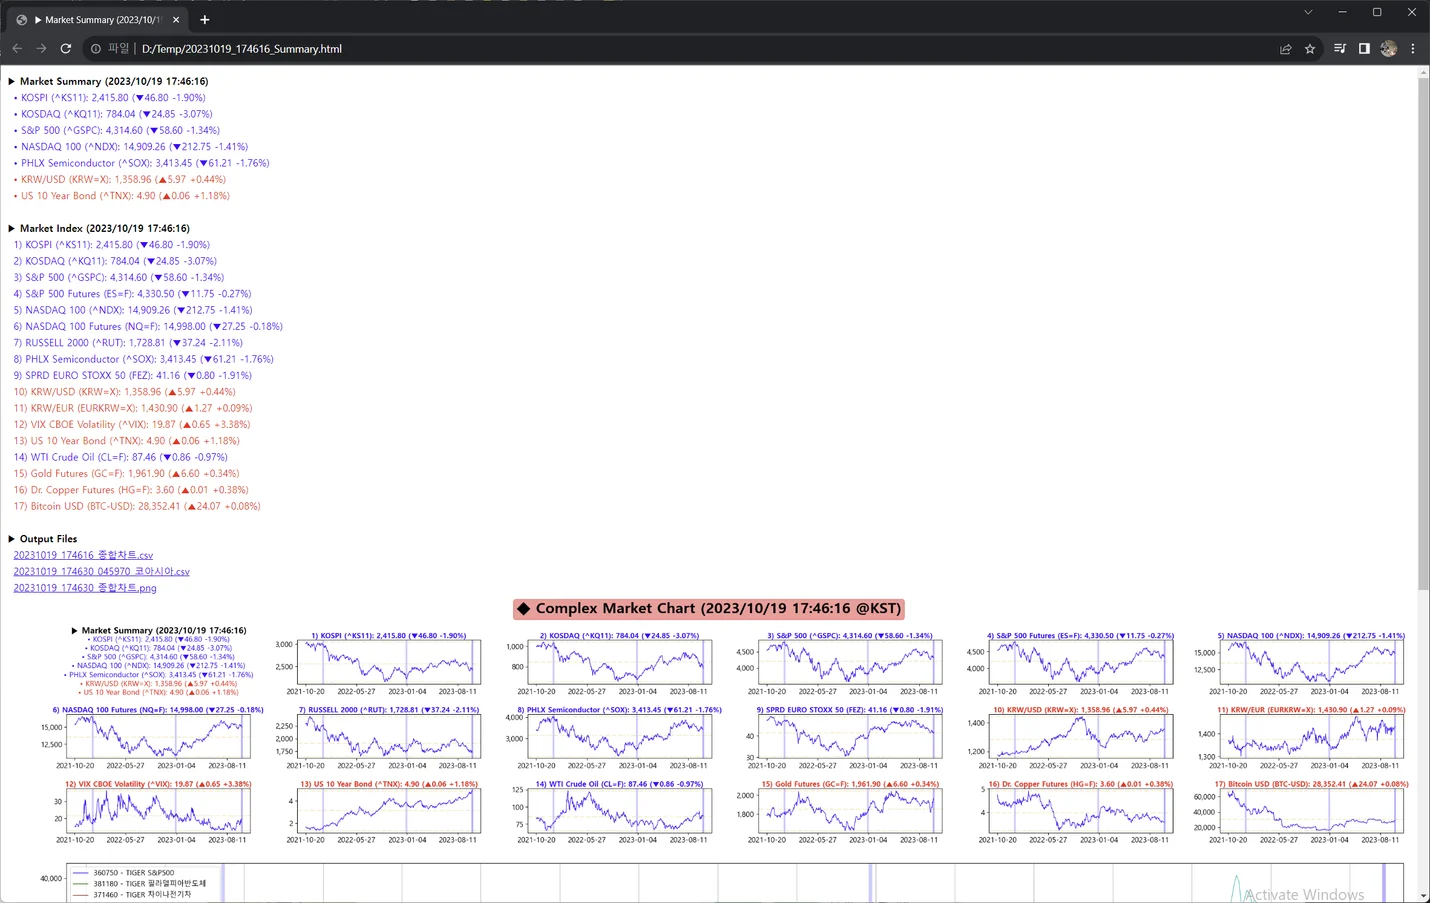This screenshot has height=903, width=1430.
Task: Click '12) VIX CBOE Volatility' line
Action: [132, 425]
